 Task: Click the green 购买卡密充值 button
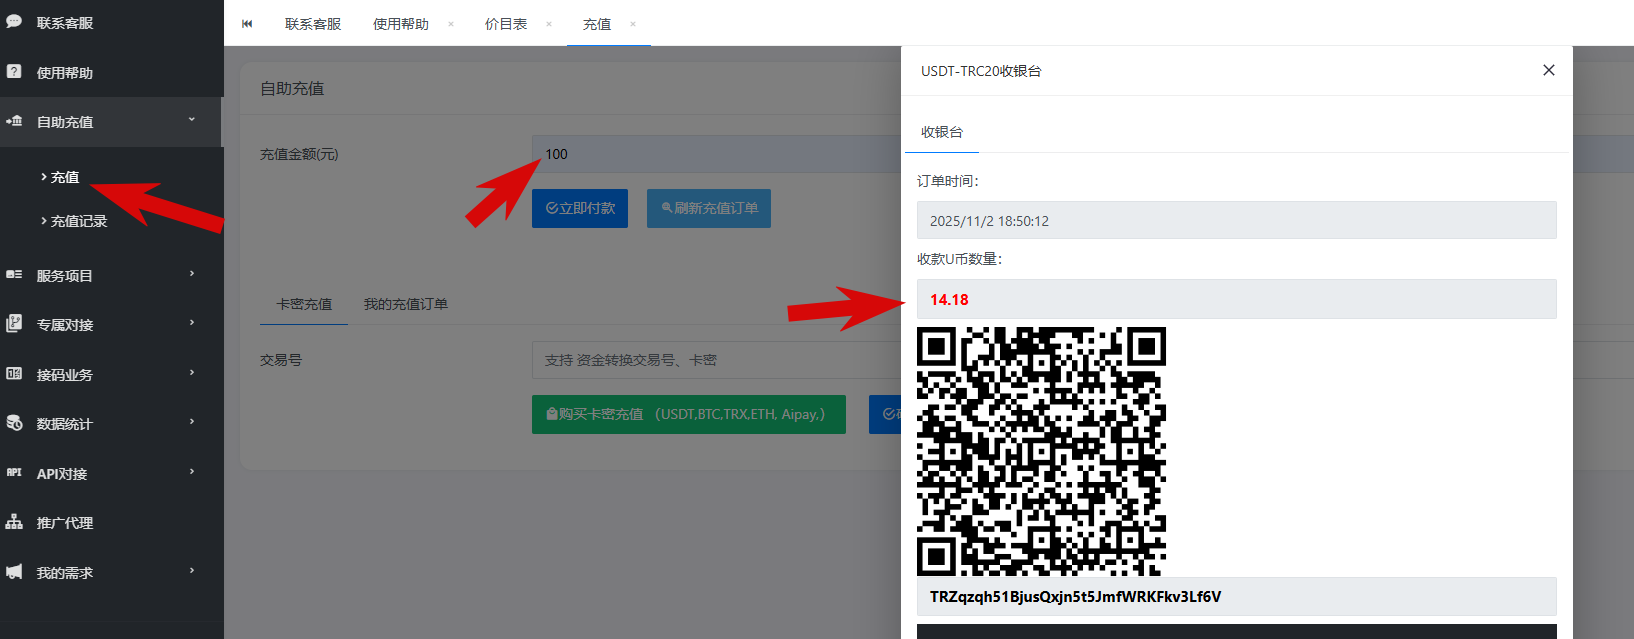point(689,414)
